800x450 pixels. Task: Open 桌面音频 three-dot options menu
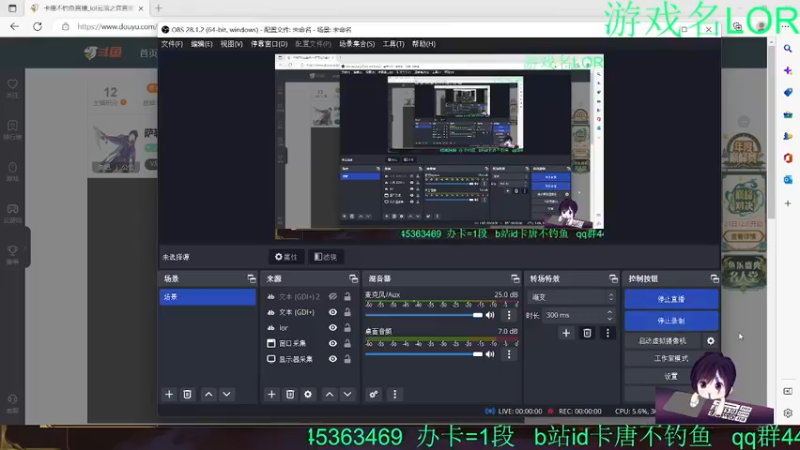click(509, 354)
